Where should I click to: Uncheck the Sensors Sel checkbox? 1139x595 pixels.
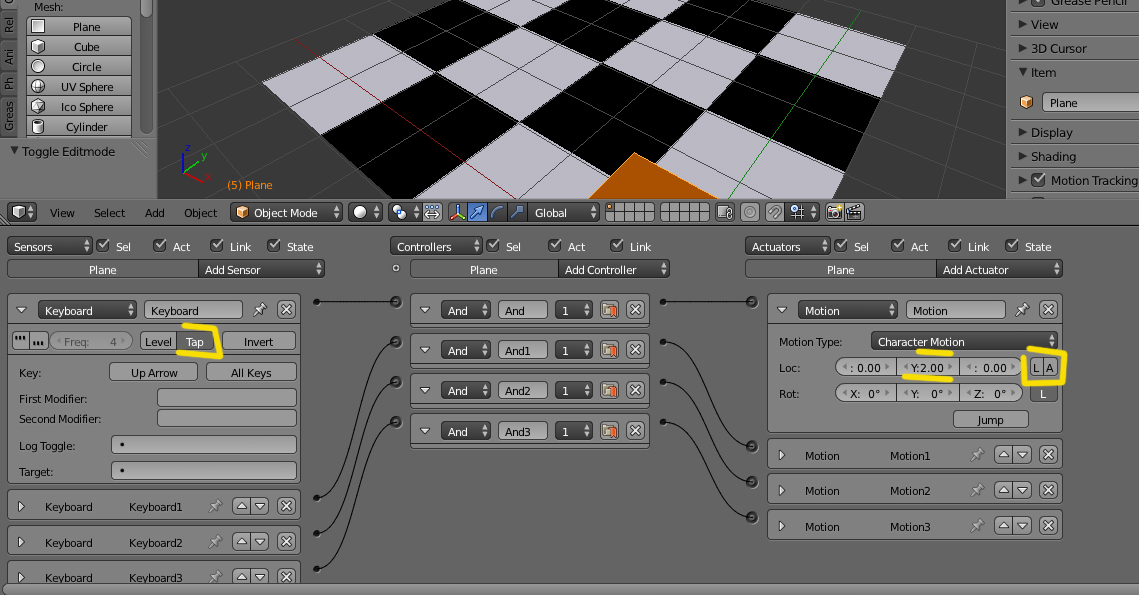point(104,246)
